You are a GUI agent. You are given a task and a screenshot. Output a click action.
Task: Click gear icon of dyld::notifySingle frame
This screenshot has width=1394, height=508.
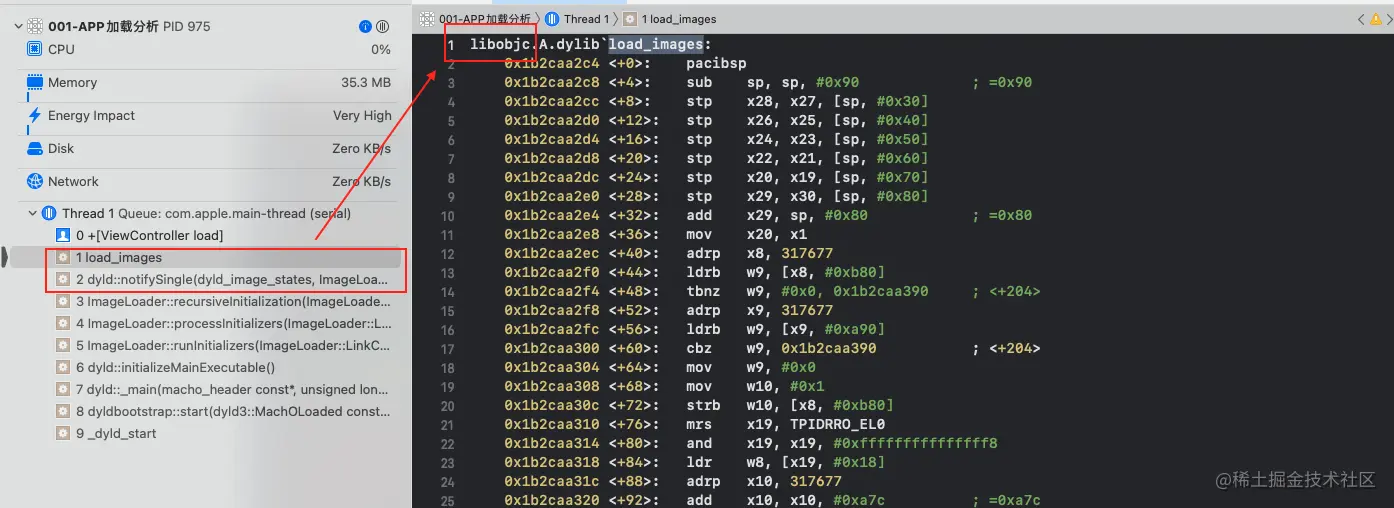pyautogui.click(x=64, y=280)
